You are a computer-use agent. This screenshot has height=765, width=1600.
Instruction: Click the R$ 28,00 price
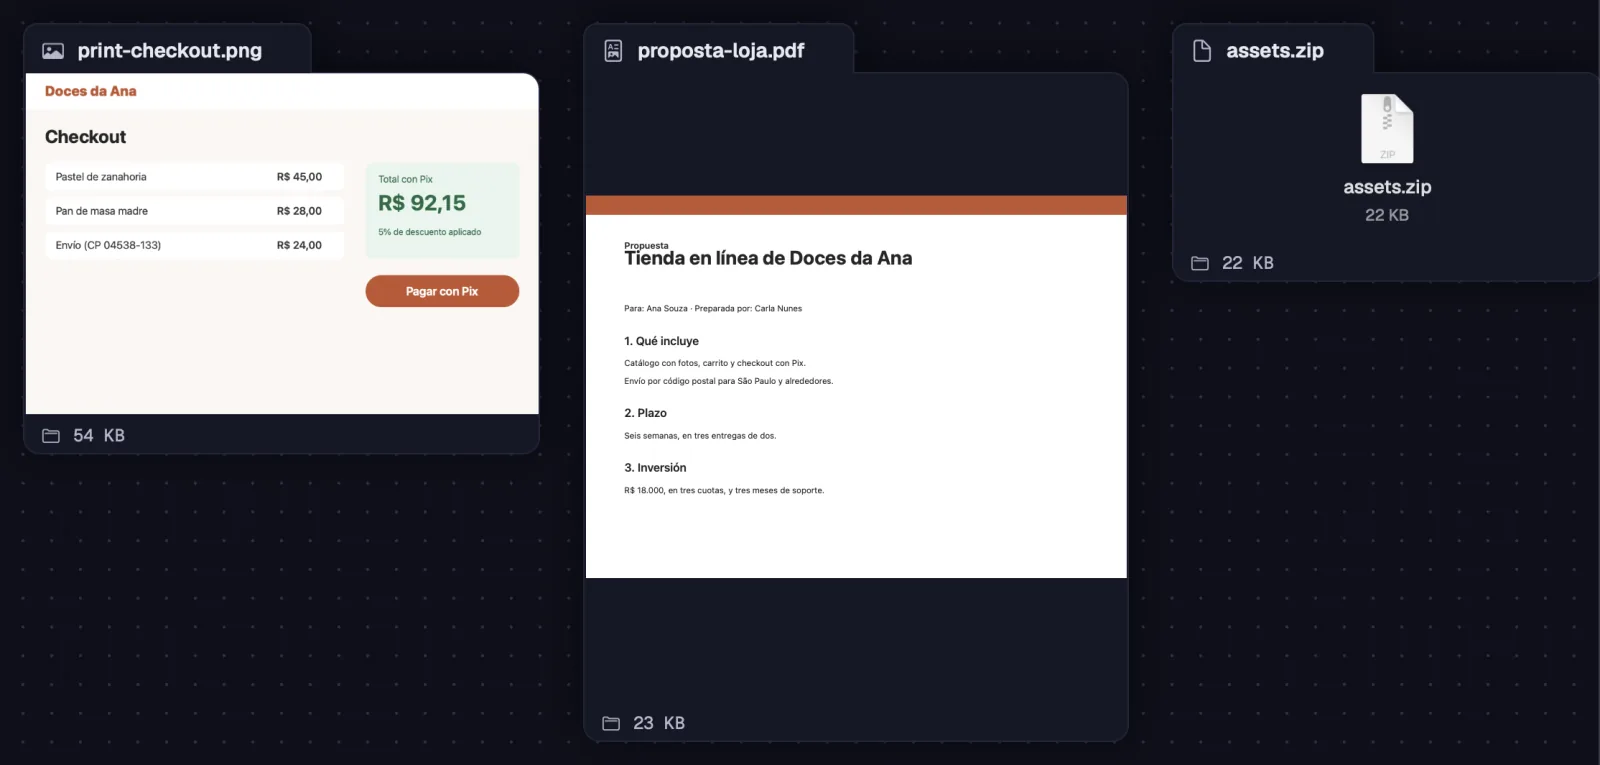coord(299,211)
